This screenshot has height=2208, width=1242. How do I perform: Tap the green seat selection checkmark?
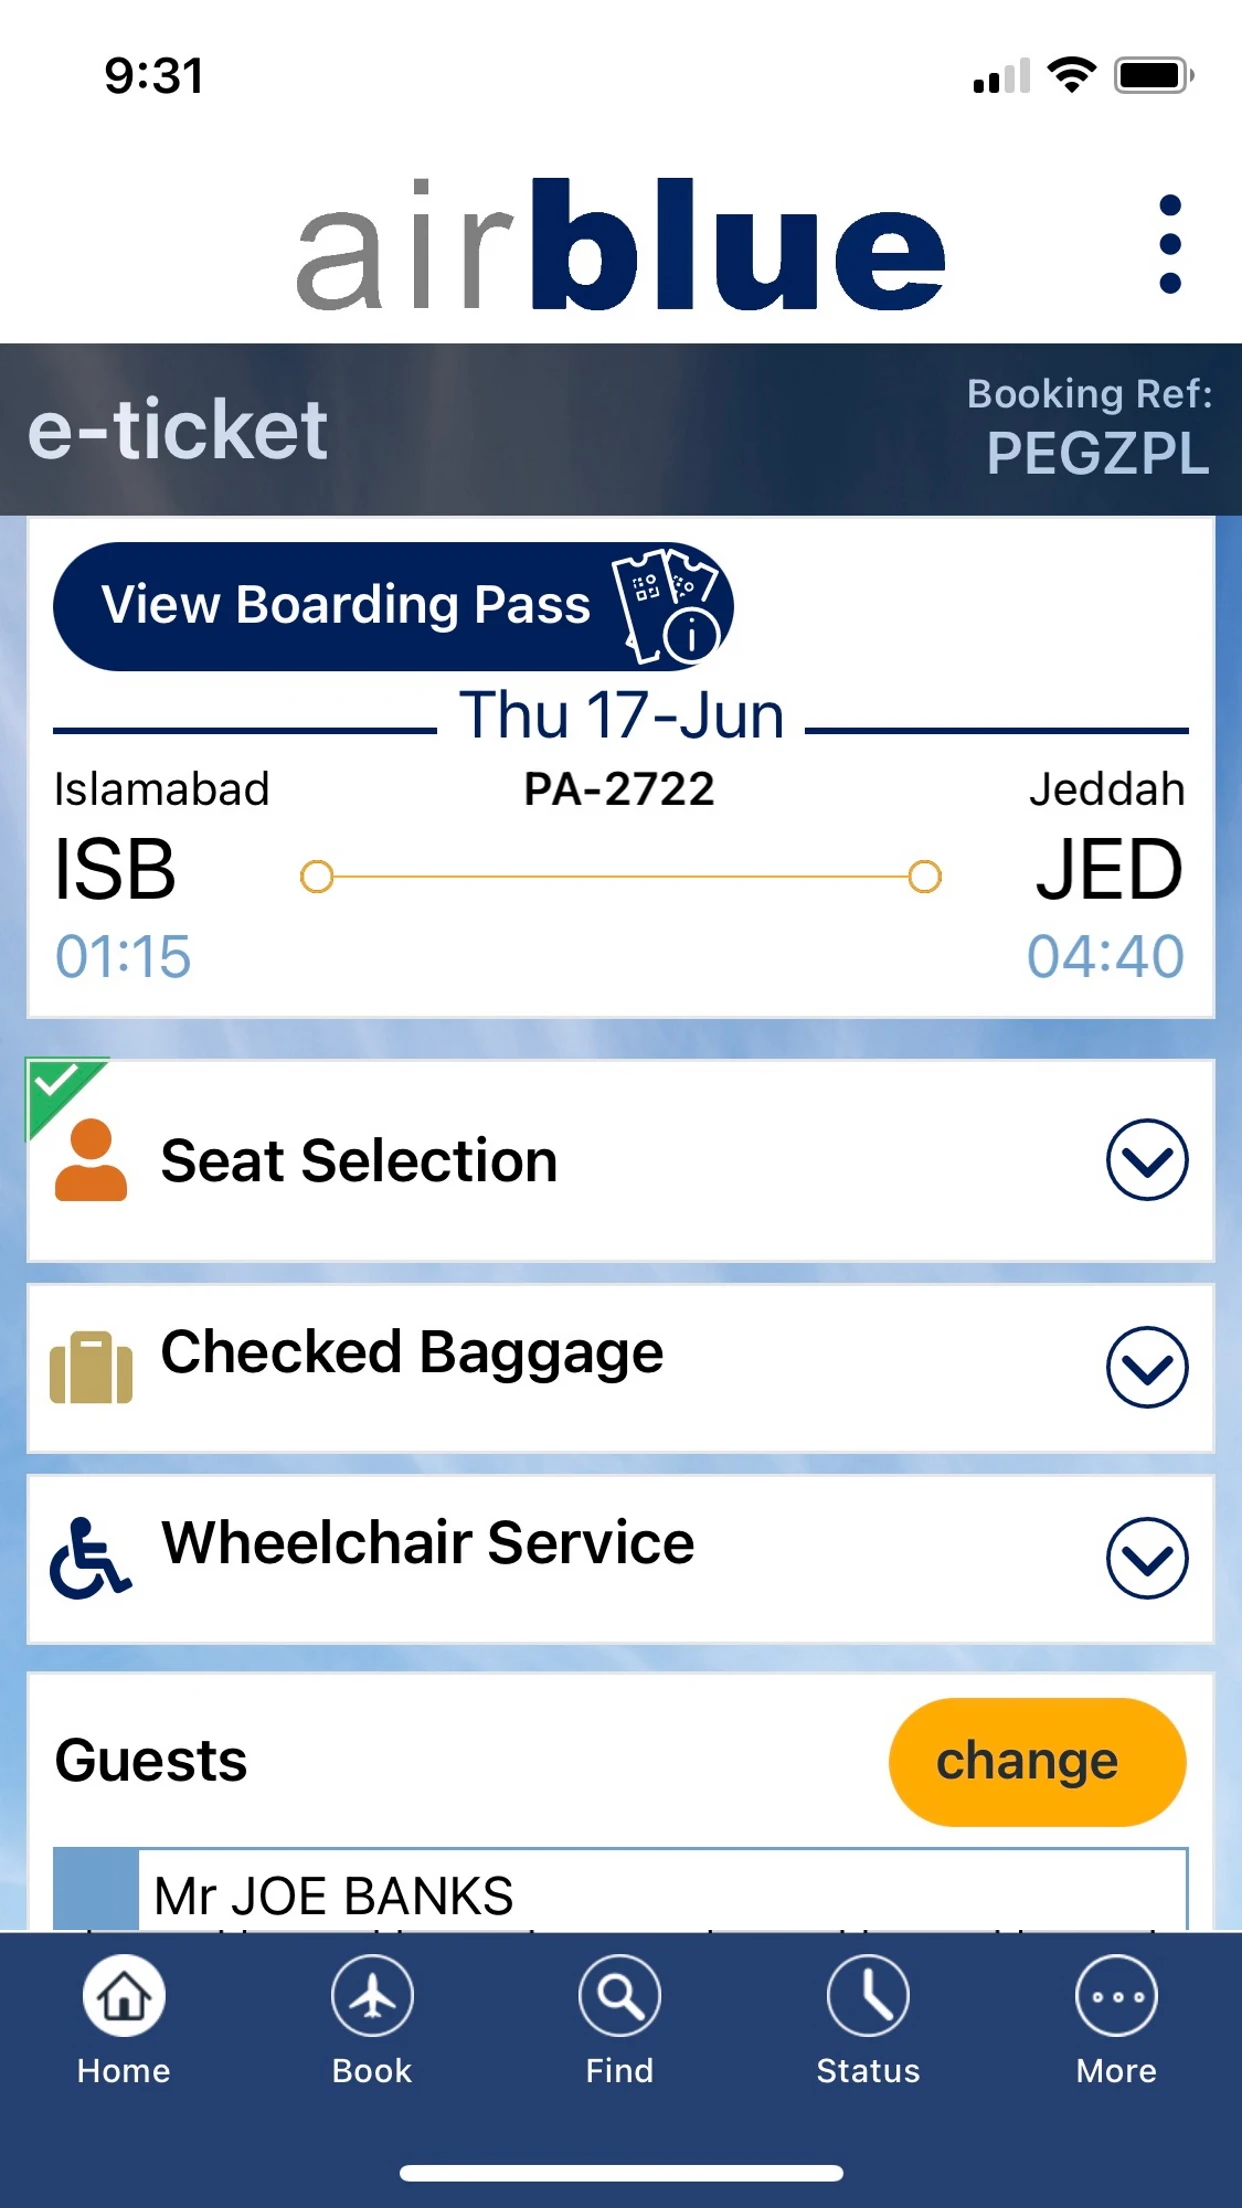(57, 1084)
